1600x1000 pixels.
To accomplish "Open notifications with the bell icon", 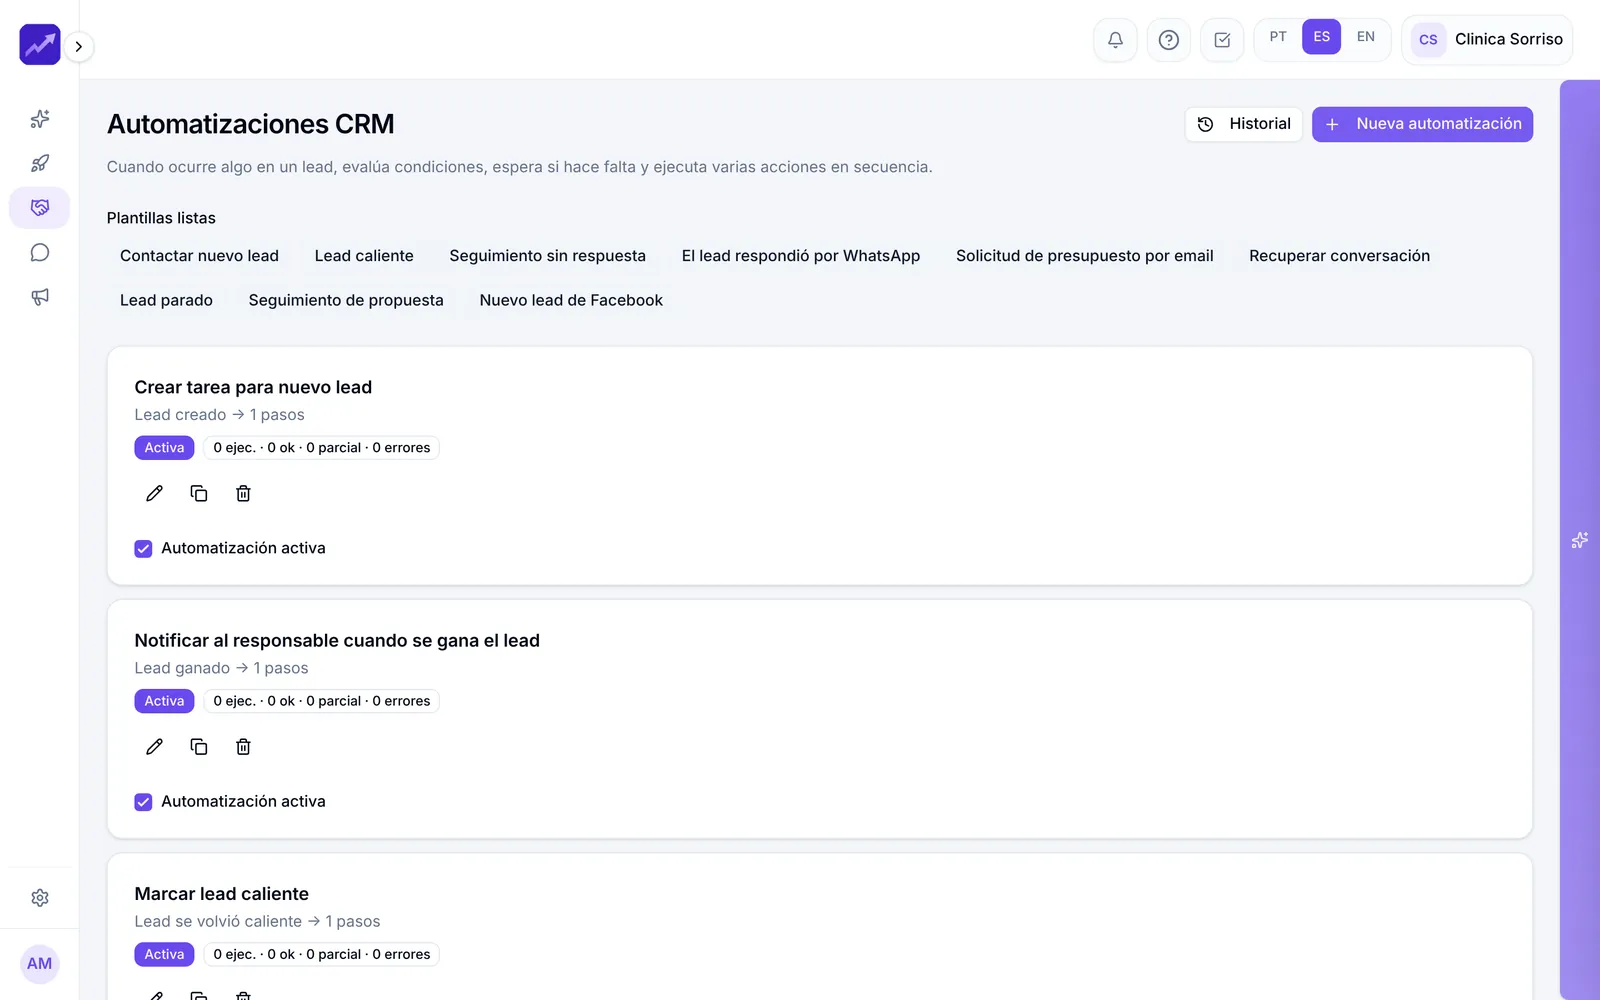I will click(x=1115, y=40).
